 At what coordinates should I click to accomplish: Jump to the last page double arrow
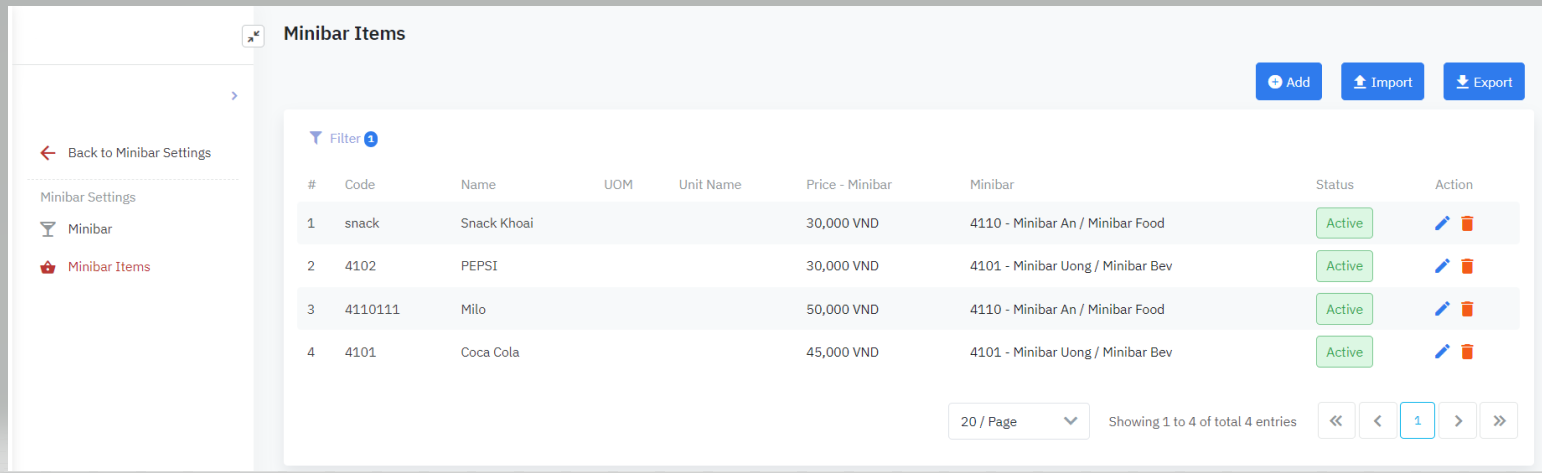pyautogui.click(x=1498, y=421)
